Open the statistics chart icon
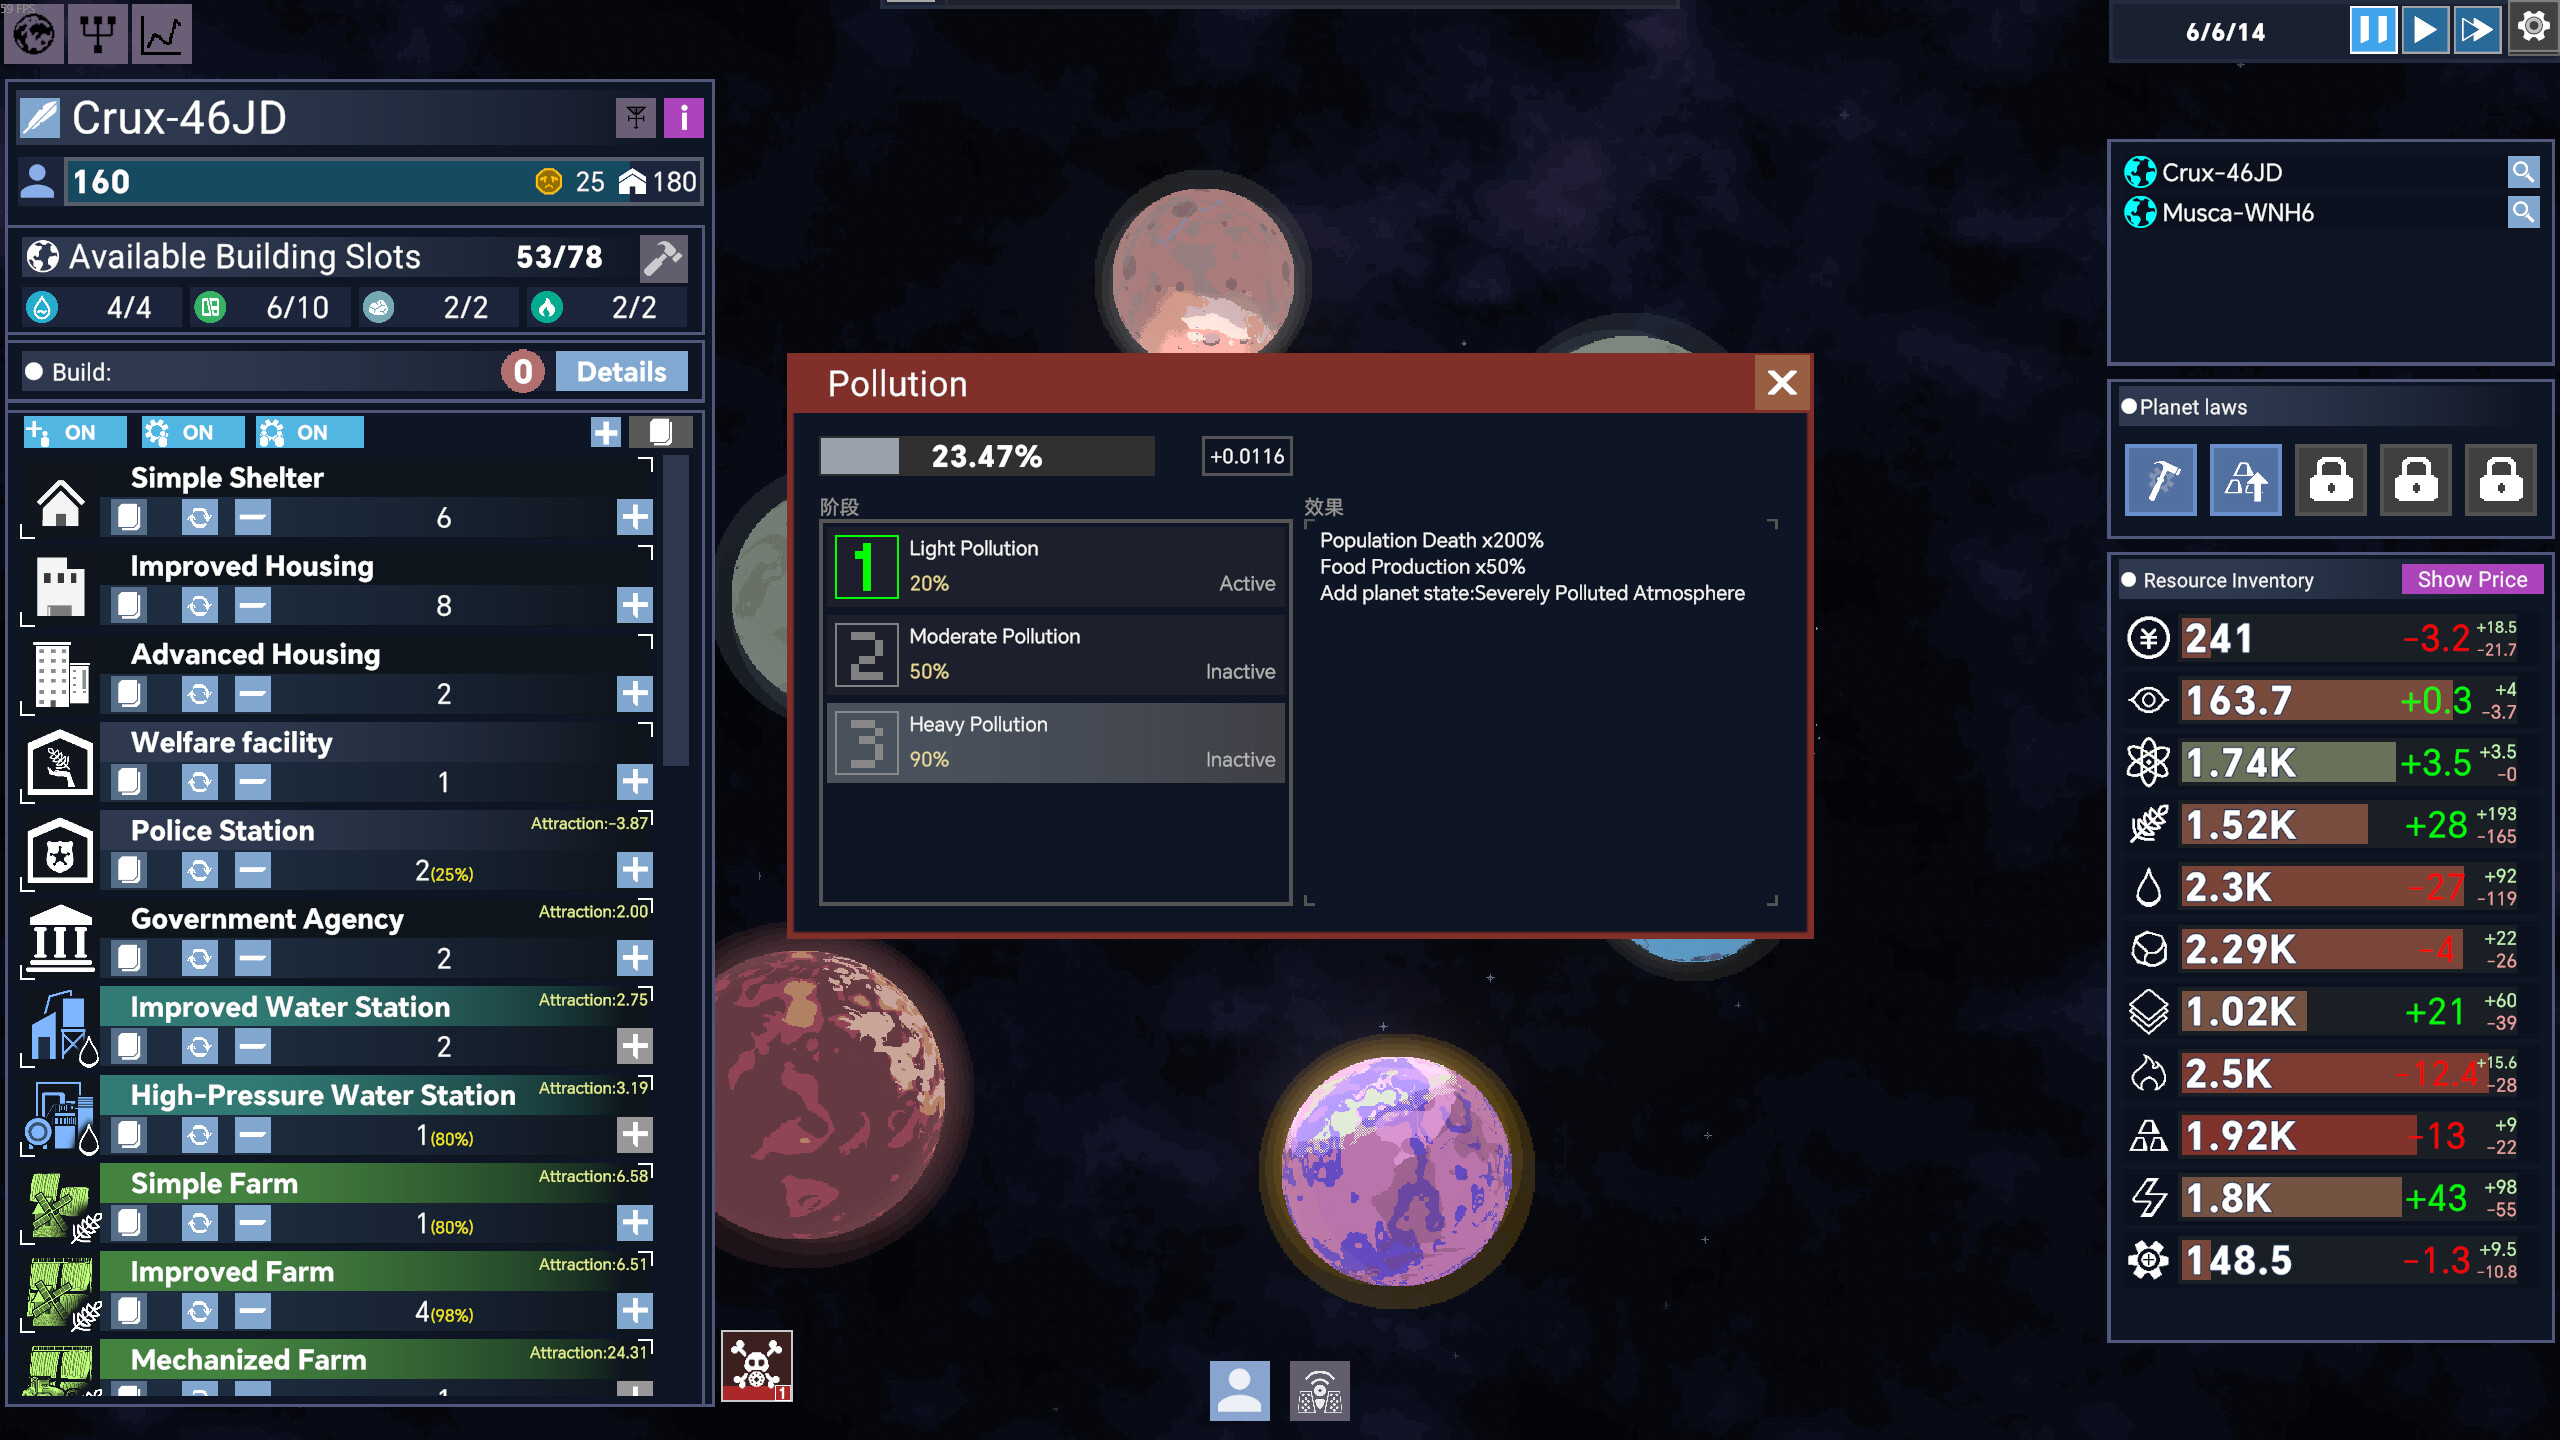The width and height of the screenshot is (2560, 1440). pyautogui.click(x=162, y=34)
